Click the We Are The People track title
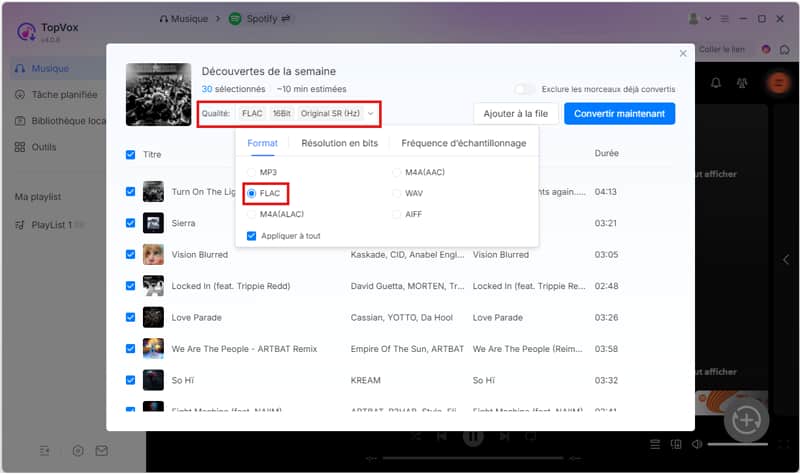Image resolution: width=800 pixels, height=474 pixels. click(x=244, y=349)
